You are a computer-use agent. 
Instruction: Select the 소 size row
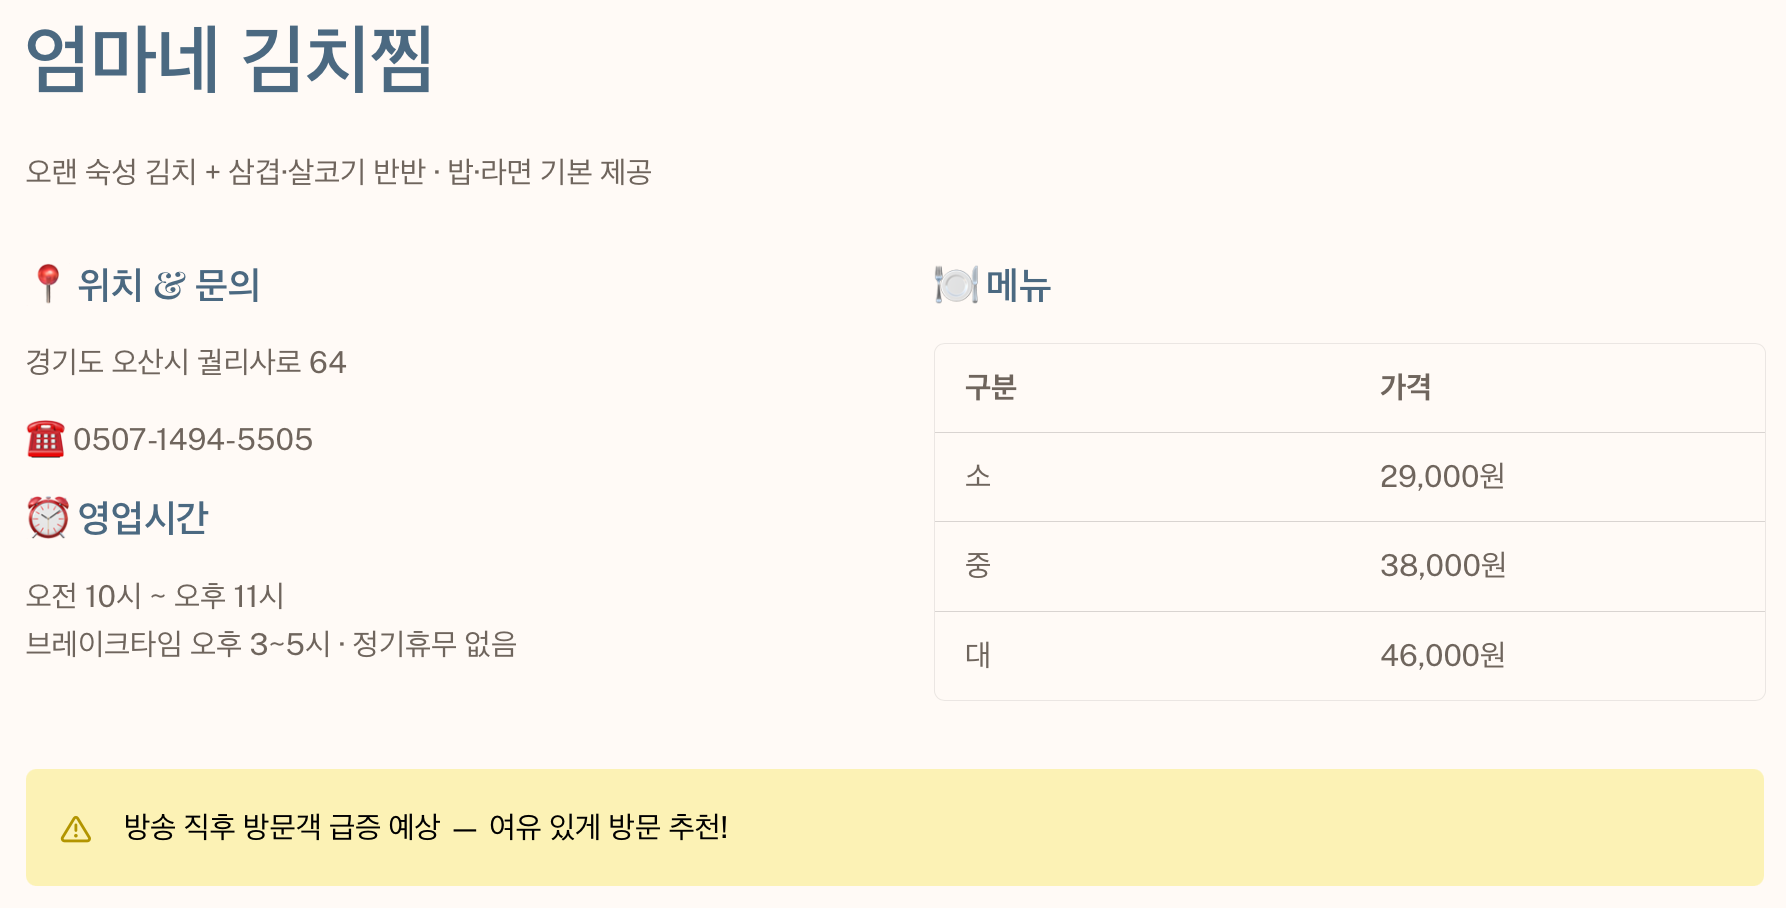click(x=1350, y=477)
